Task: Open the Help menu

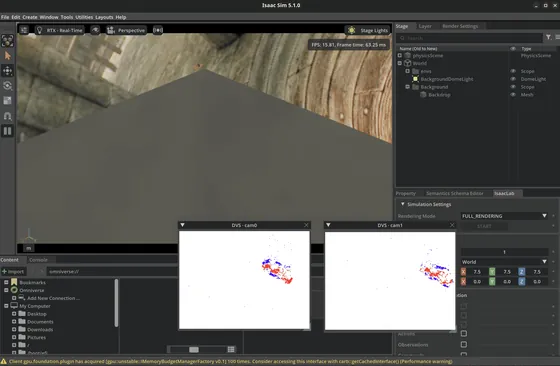Action: (121, 17)
